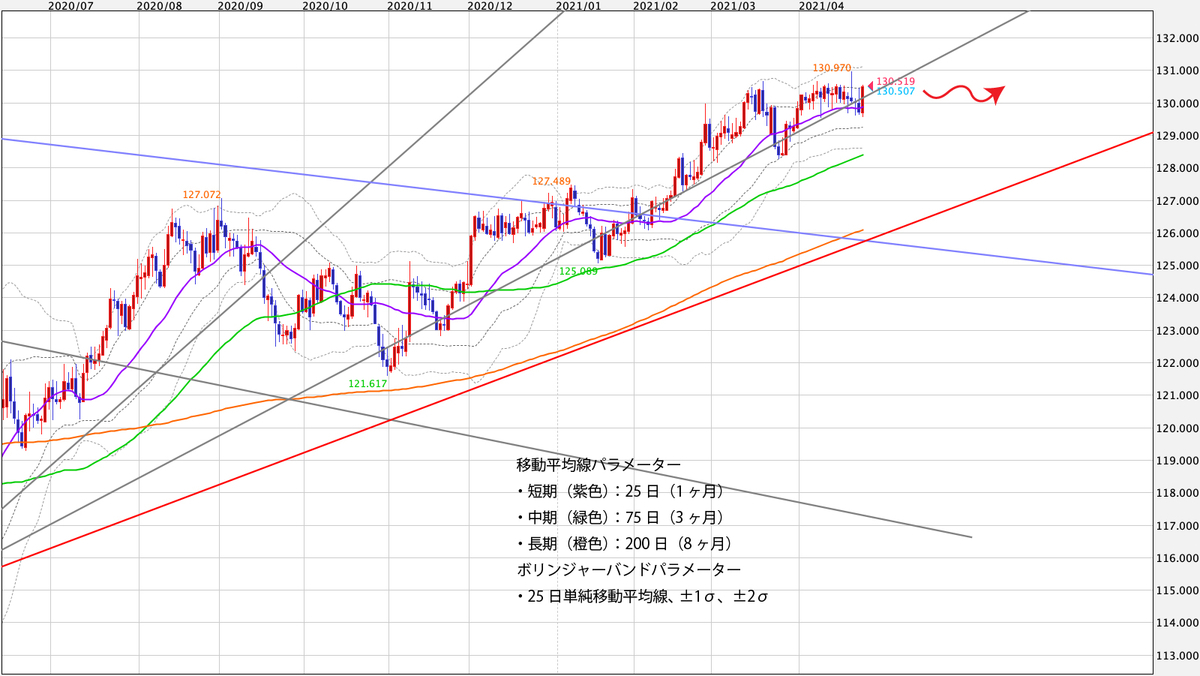Select the 113.000 price axis value

1176,656
